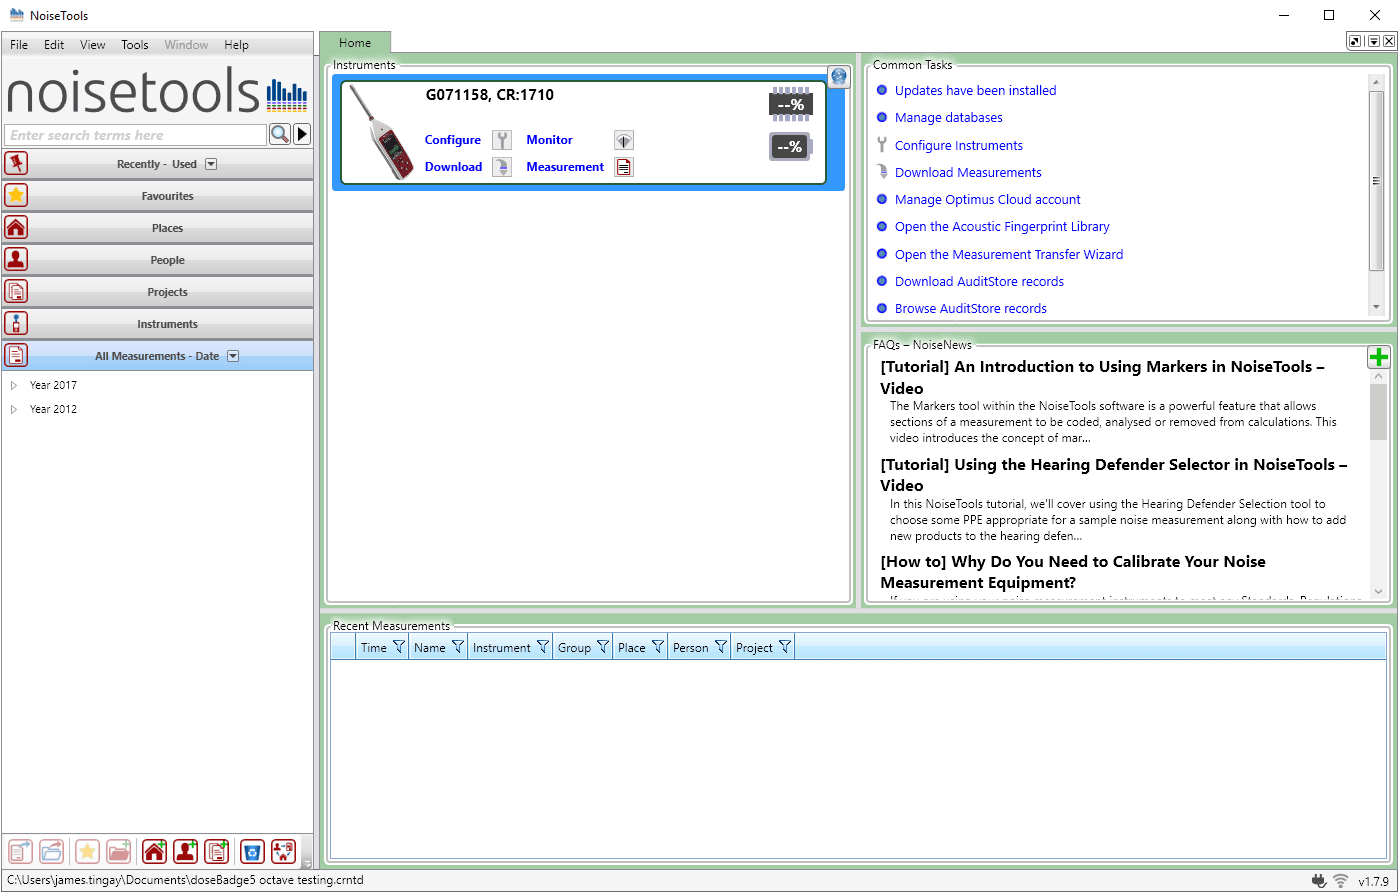Viewport: 1399px width, 893px height.
Task: Click the Places navigation button
Action: click(x=158, y=228)
